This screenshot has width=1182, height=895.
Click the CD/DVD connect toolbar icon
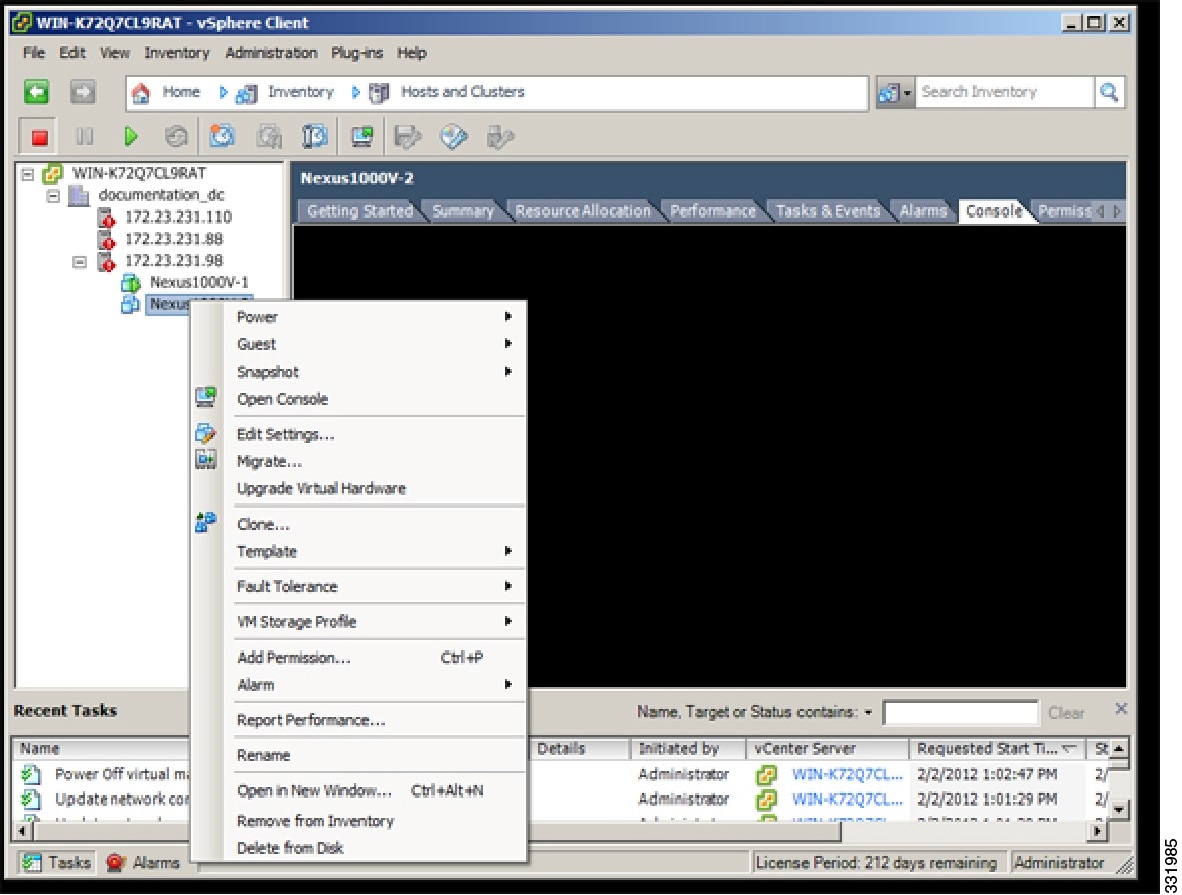click(x=454, y=136)
